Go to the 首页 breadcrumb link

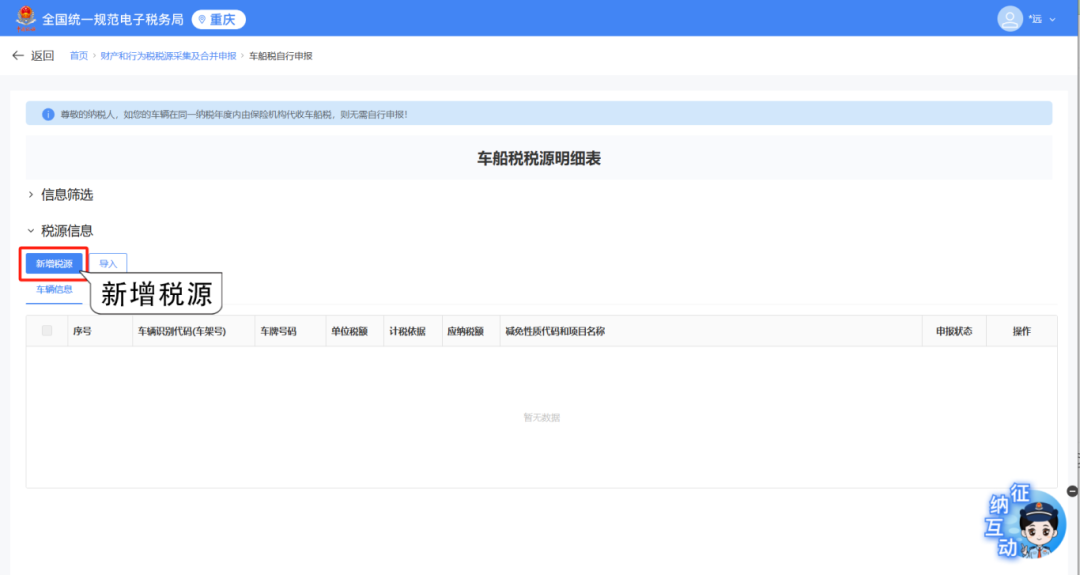(78, 56)
